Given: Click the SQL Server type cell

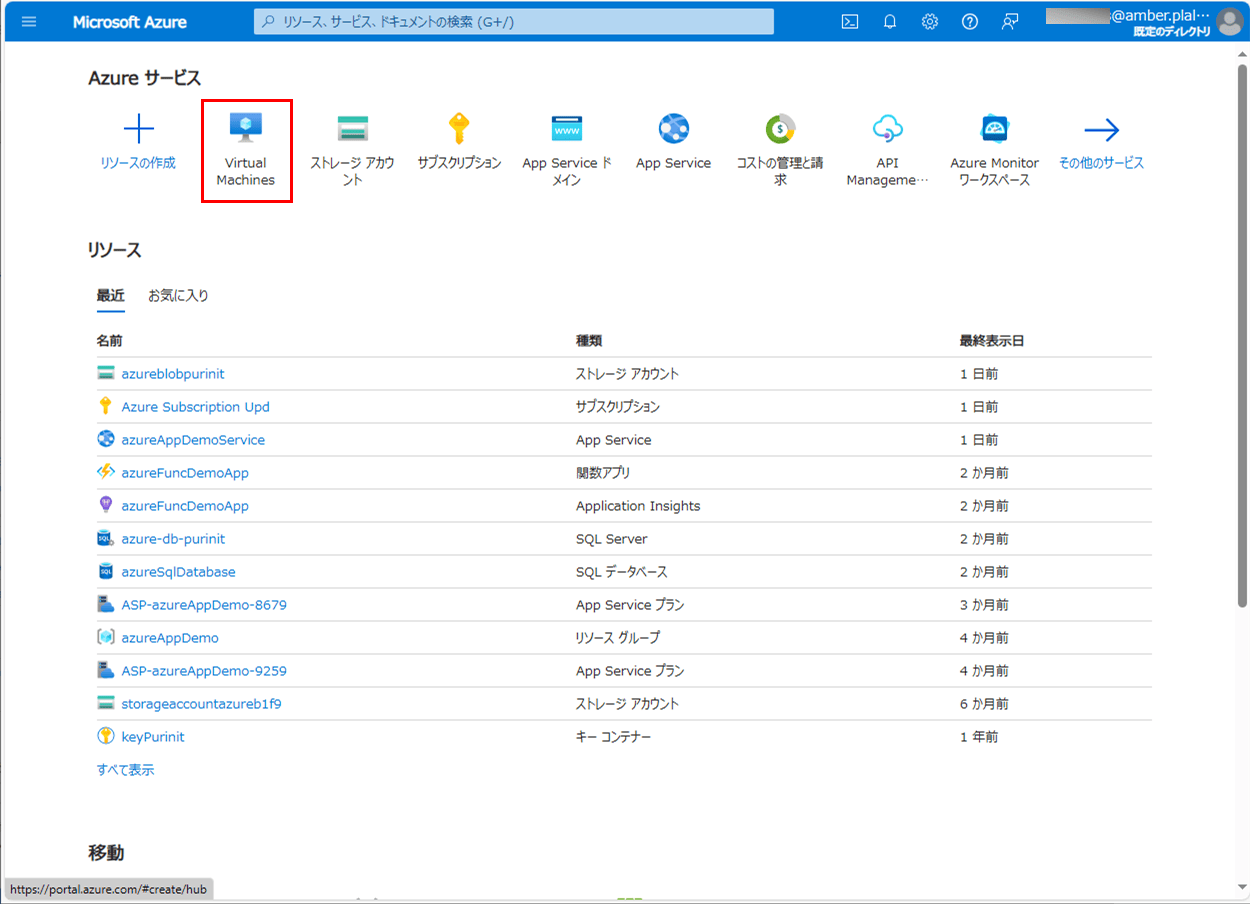Looking at the screenshot, I should click(x=611, y=539).
